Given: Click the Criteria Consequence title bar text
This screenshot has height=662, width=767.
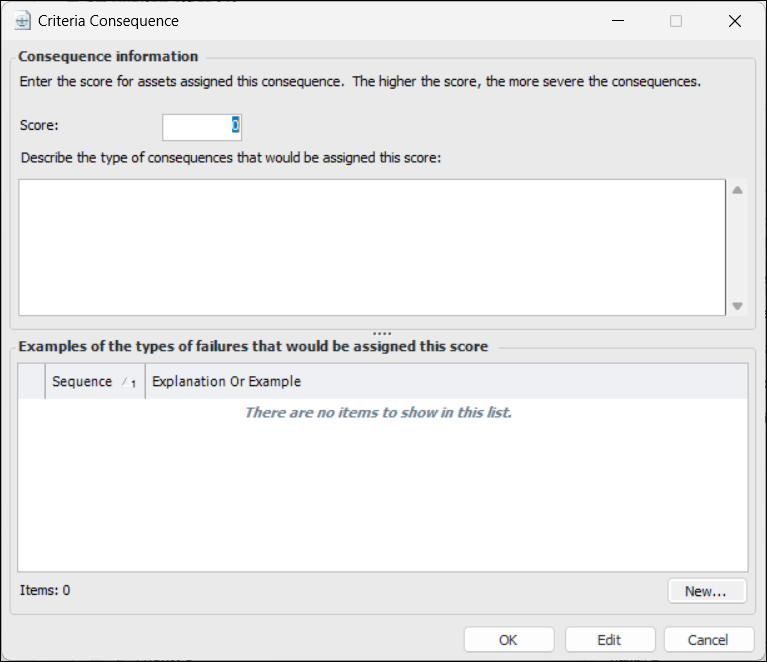Looking at the screenshot, I should pyautogui.click(x=108, y=21).
